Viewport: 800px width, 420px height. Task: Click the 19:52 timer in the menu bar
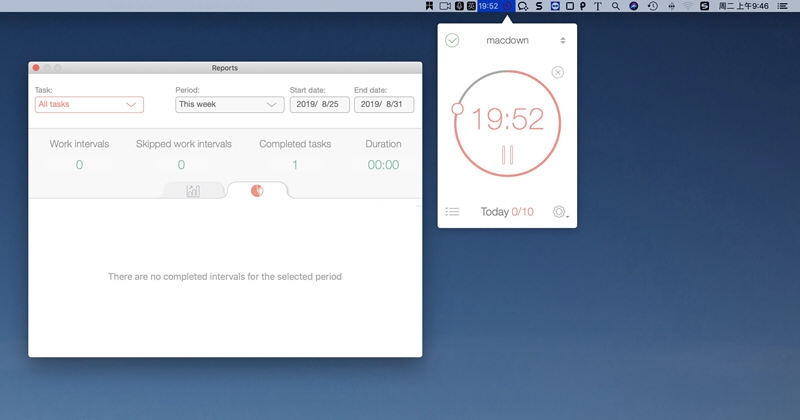coord(495,6)
